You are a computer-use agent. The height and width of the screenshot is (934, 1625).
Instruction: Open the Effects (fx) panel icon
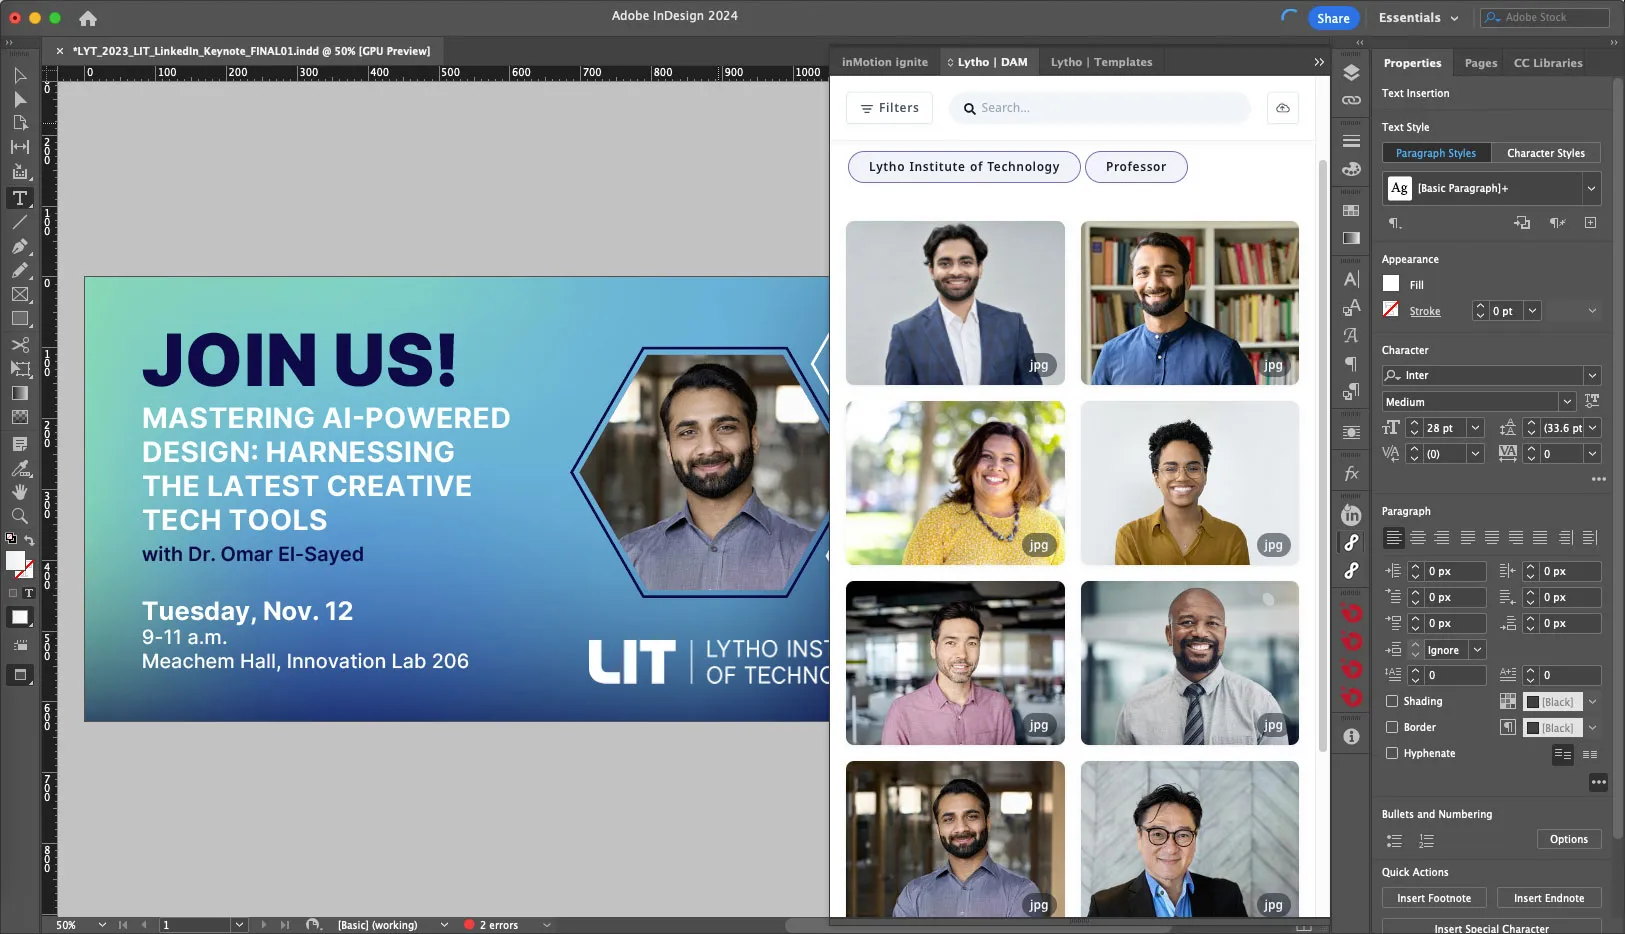point(1353,473)
